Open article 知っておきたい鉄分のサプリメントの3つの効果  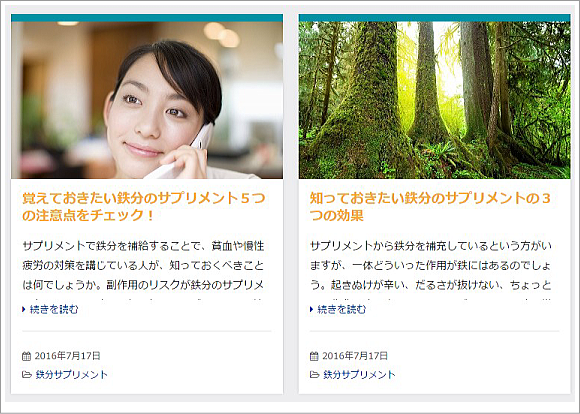click(430, 207)
